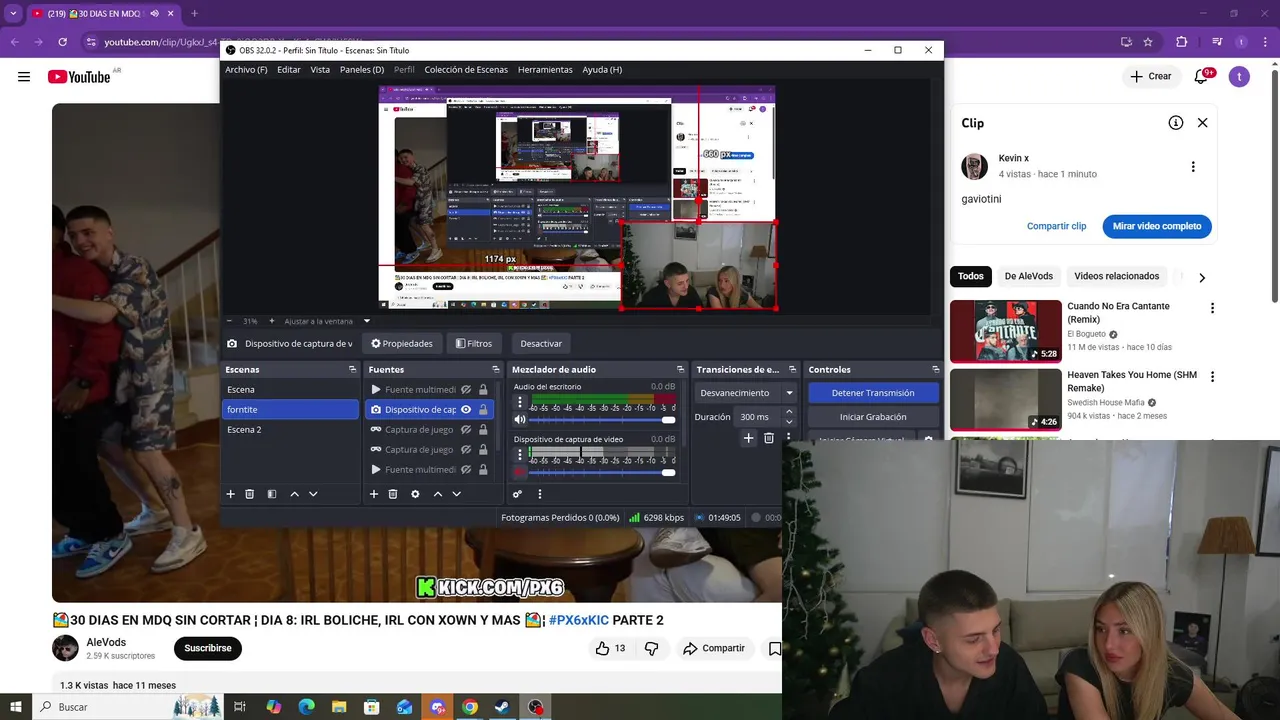This screenshot has height=720, width=1280.
Task: Undock the Escenas panel
Action: tap(352, 369)
